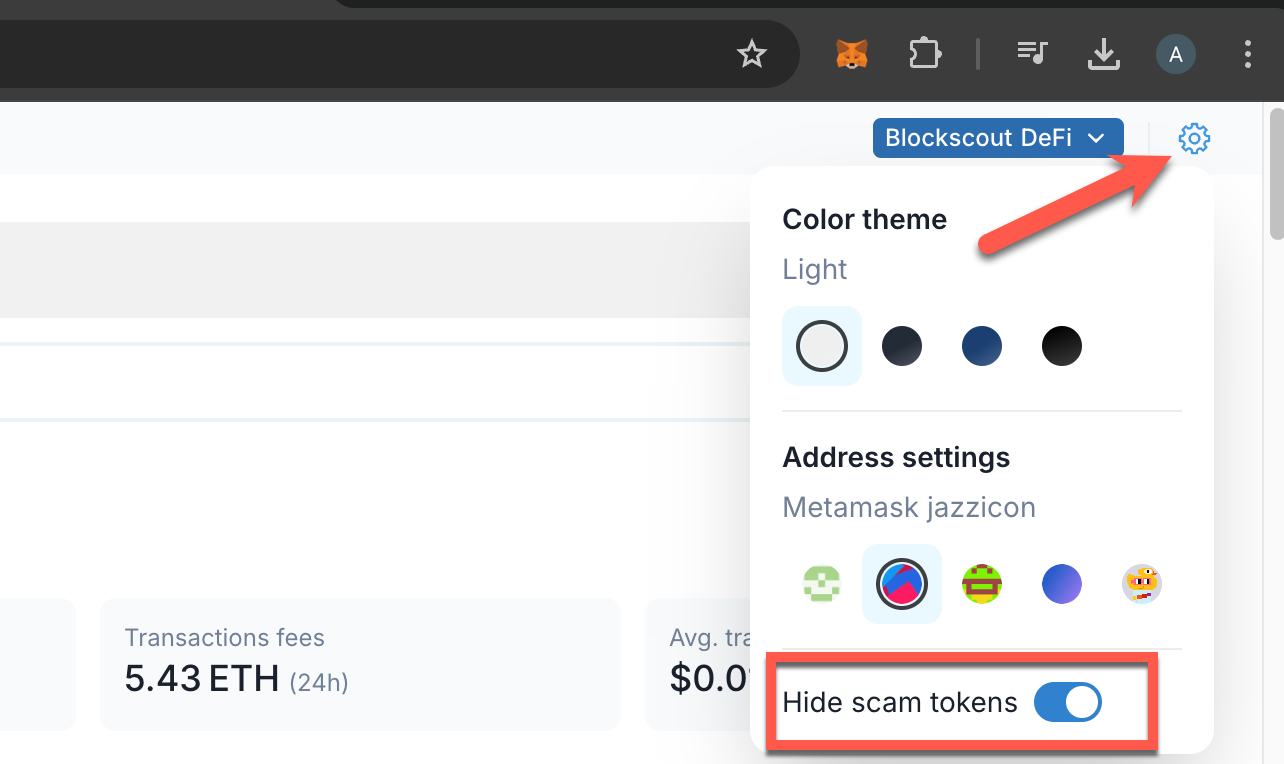
Task: Click the Address settings heading
Action: click(896, 457)
